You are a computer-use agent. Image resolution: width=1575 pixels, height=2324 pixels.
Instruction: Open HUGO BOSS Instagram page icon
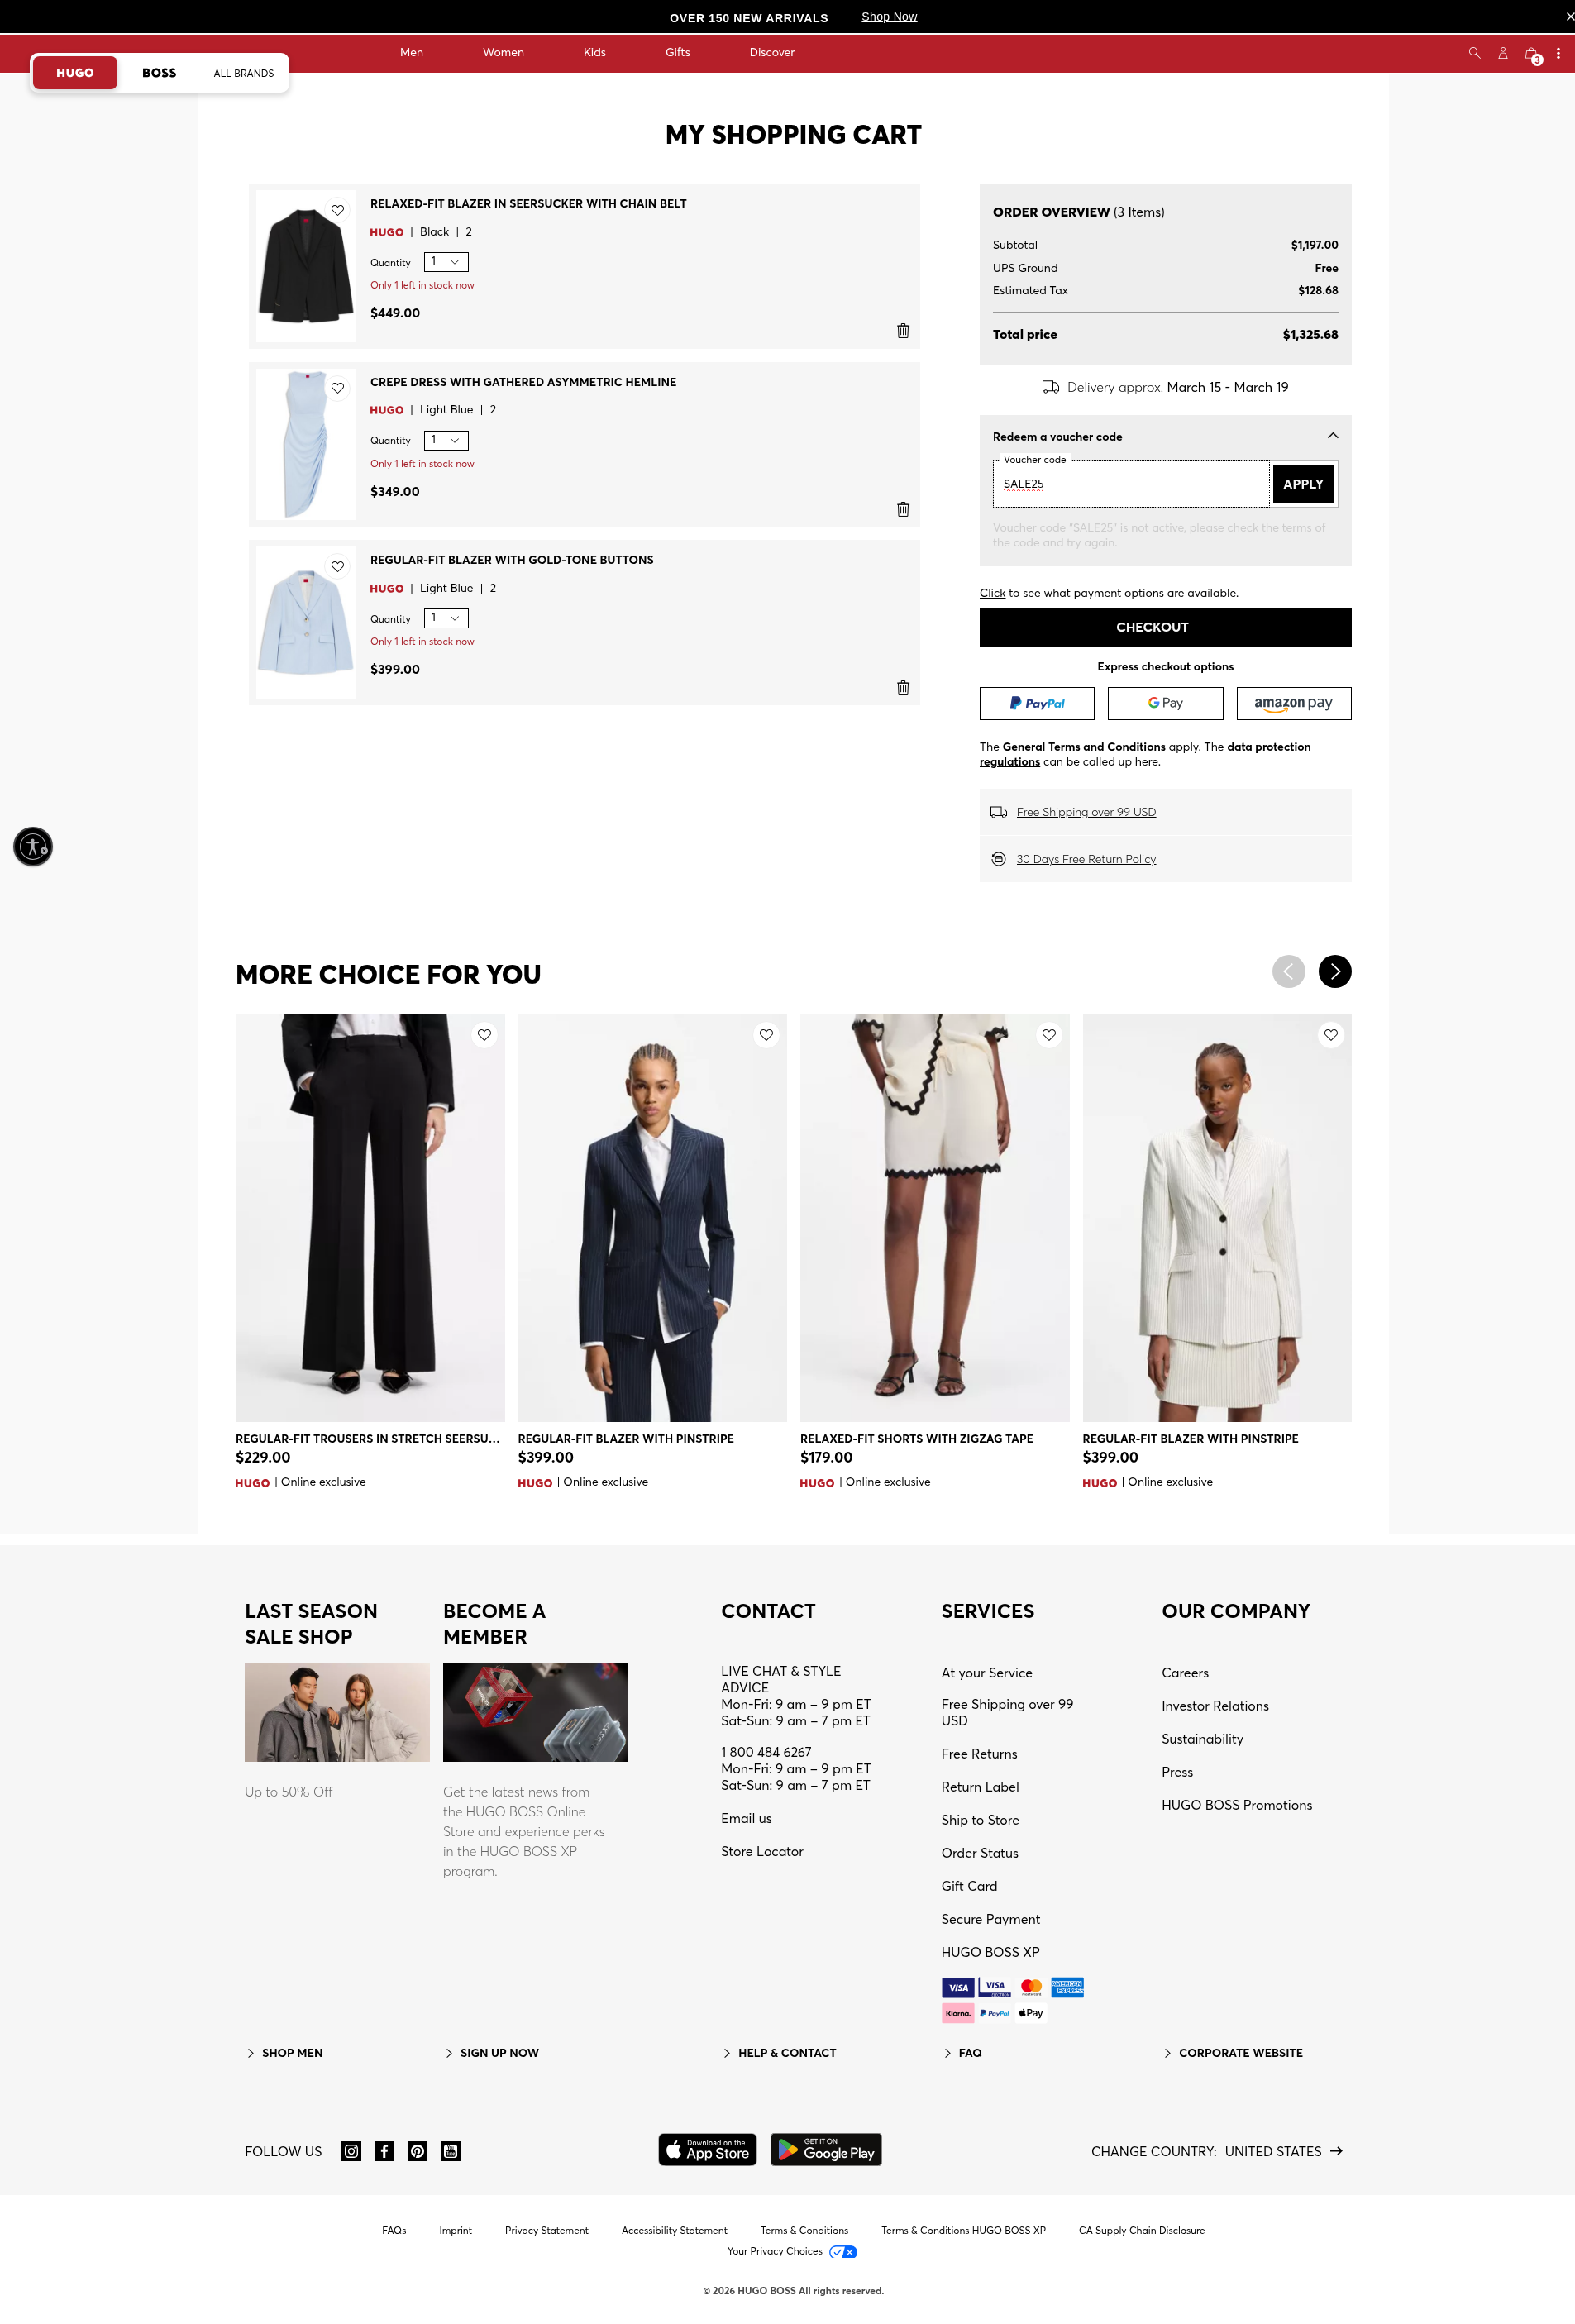tap(351, 2151)
